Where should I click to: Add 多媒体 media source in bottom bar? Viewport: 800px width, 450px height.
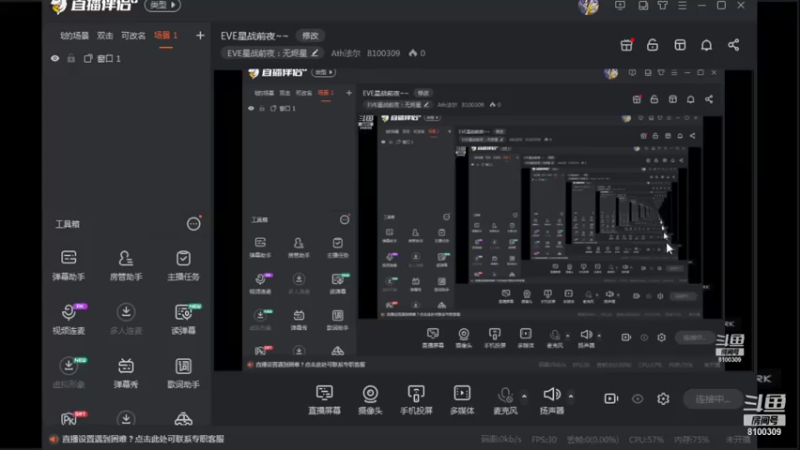[462, 399]
